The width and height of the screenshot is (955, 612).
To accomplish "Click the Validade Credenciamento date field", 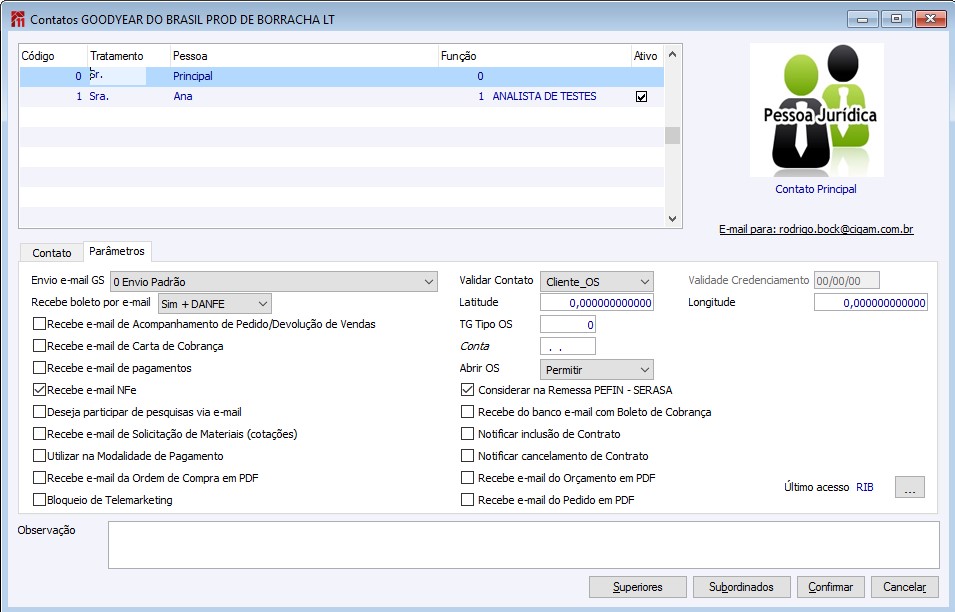I will [x=847, y=281].
